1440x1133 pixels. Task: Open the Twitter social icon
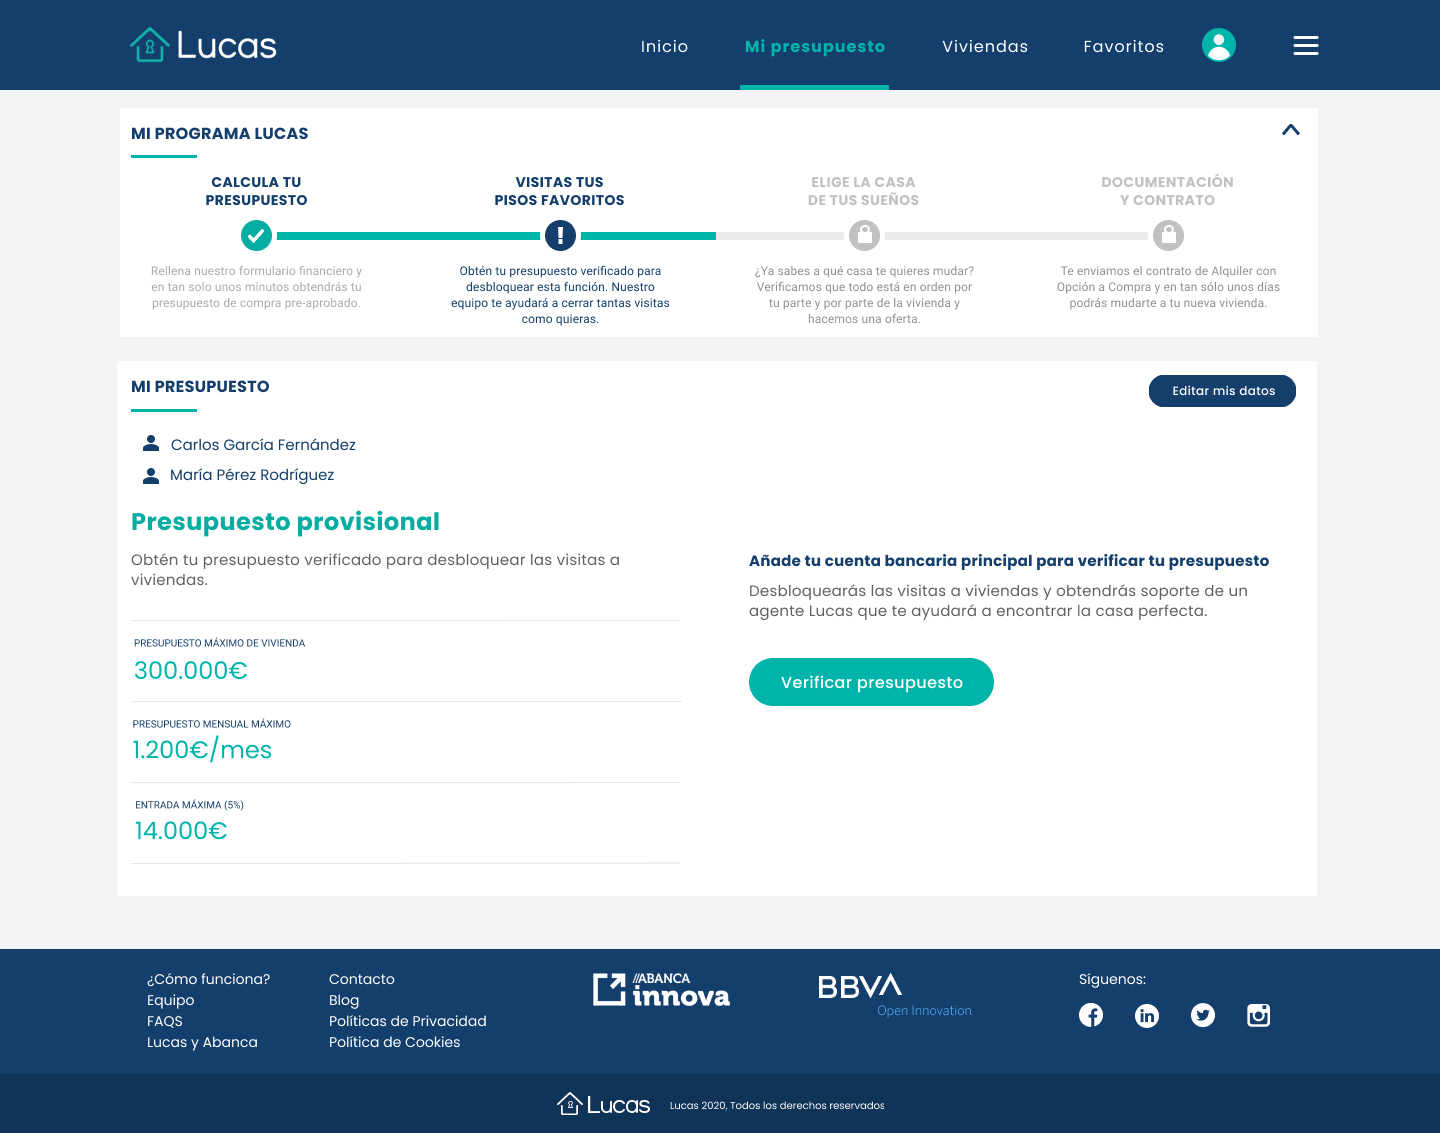(1203, 1016)
